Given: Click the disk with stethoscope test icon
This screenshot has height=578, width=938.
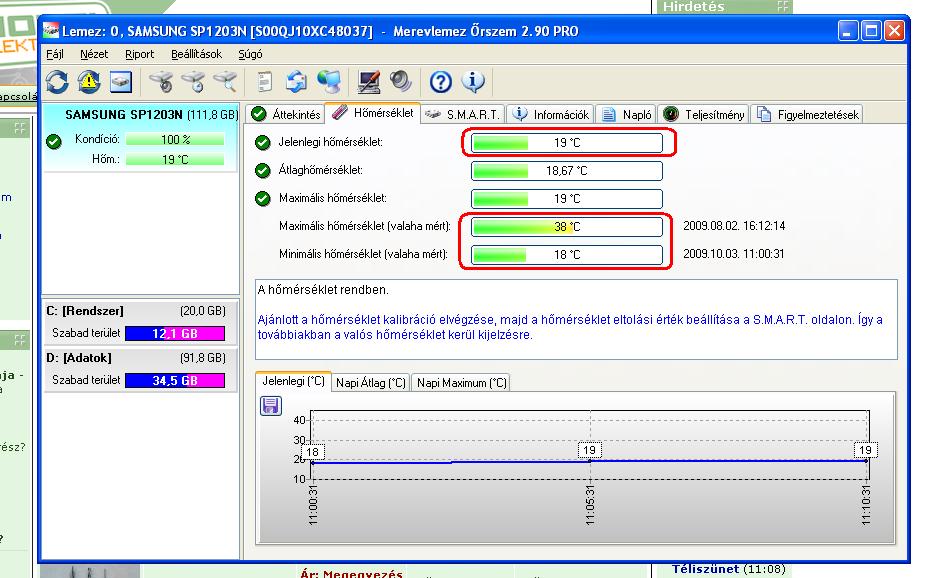Looking at the screenshot, I should (x=162, y=81).
